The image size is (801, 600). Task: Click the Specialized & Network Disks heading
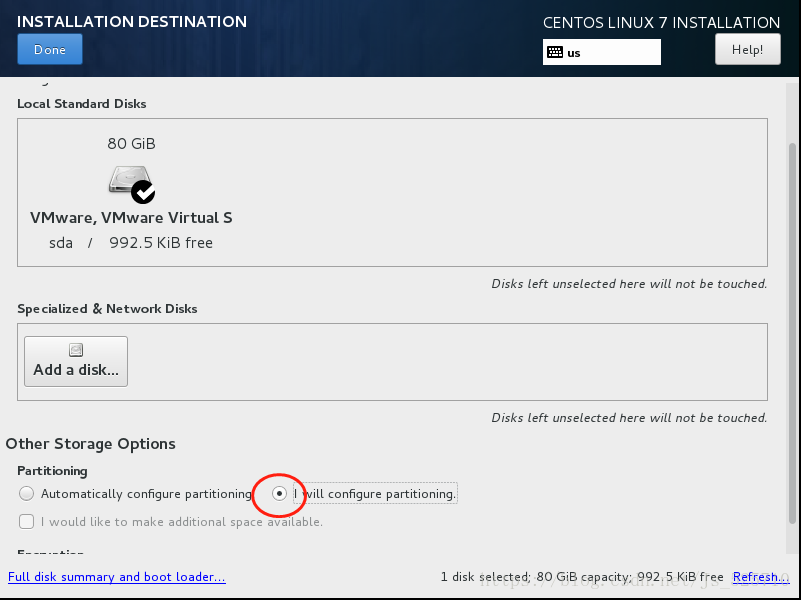(107, 309)
